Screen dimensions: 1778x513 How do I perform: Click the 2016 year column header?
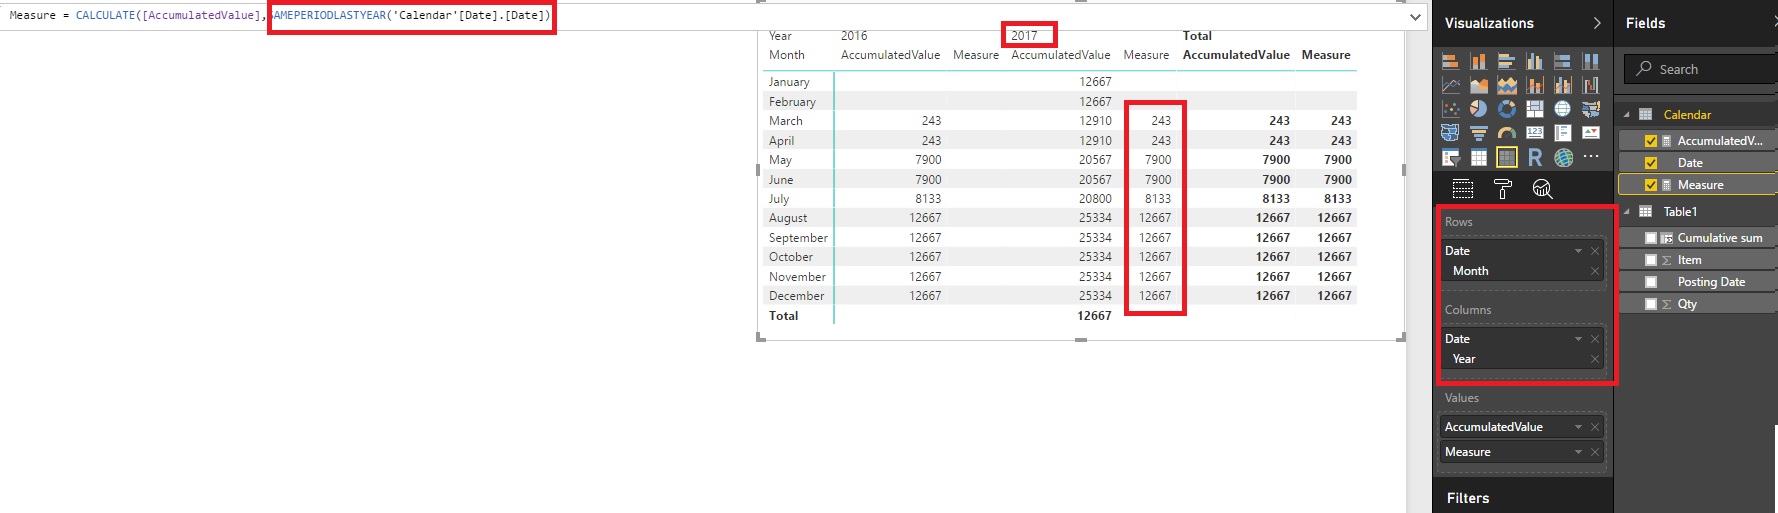(x=854, y=36)
